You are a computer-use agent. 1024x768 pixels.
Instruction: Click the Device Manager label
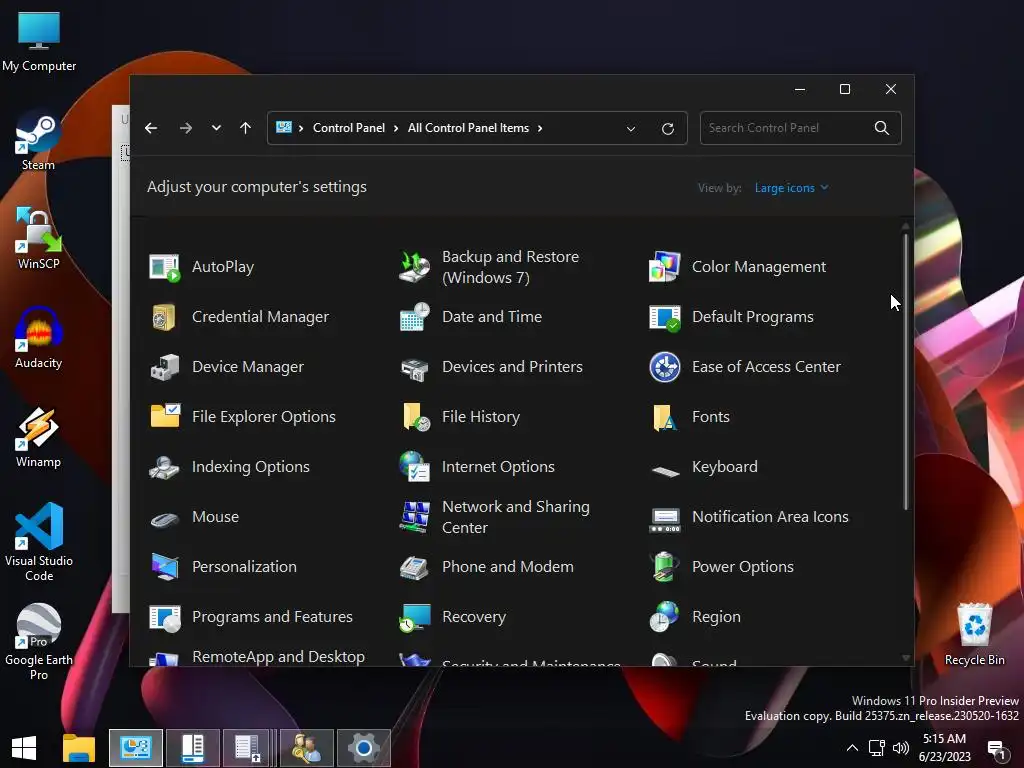coord(248,367)
